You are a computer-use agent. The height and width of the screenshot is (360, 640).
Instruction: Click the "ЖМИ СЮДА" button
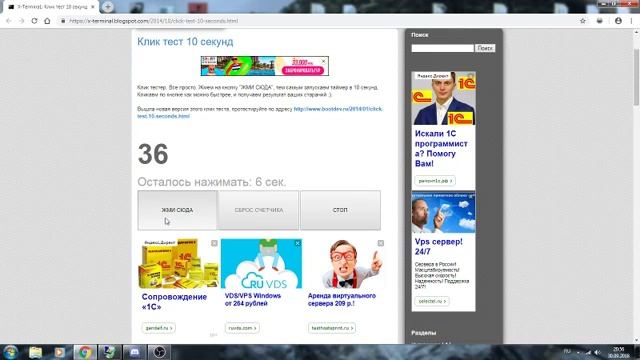pyautogui.click(x=177, y=210)
